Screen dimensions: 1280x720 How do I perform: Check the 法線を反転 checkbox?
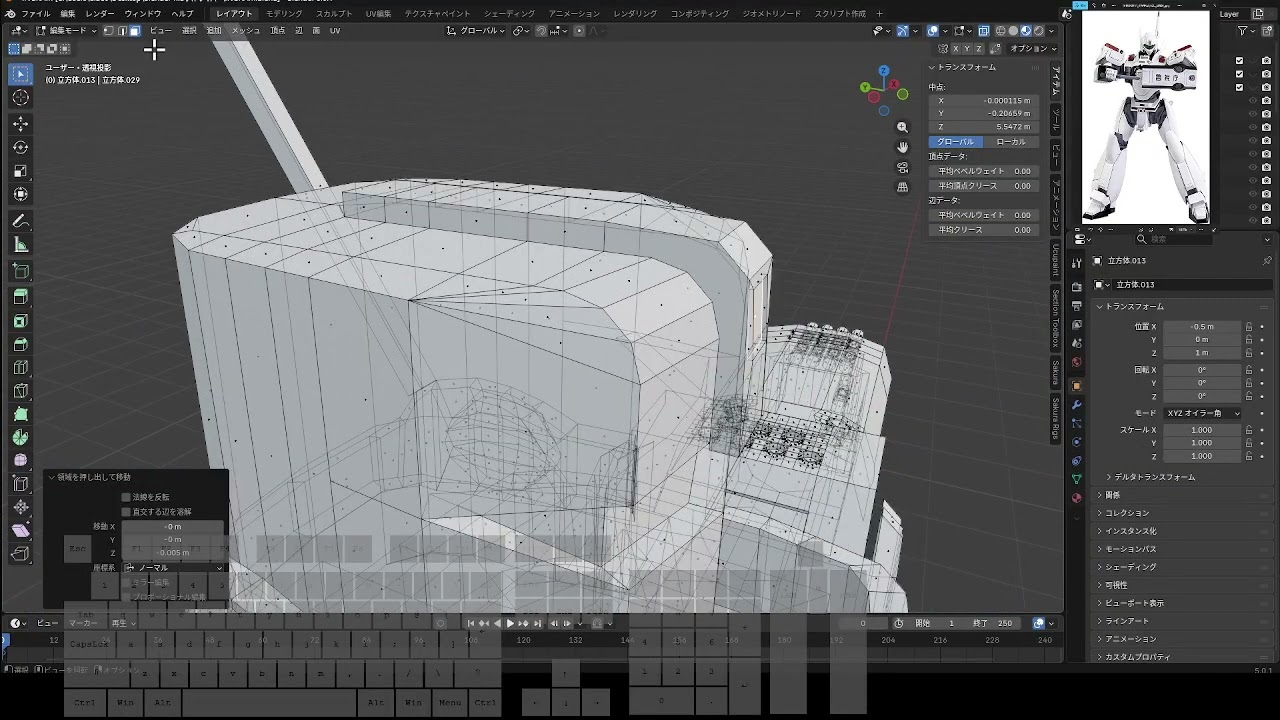[x=126, y=497]
